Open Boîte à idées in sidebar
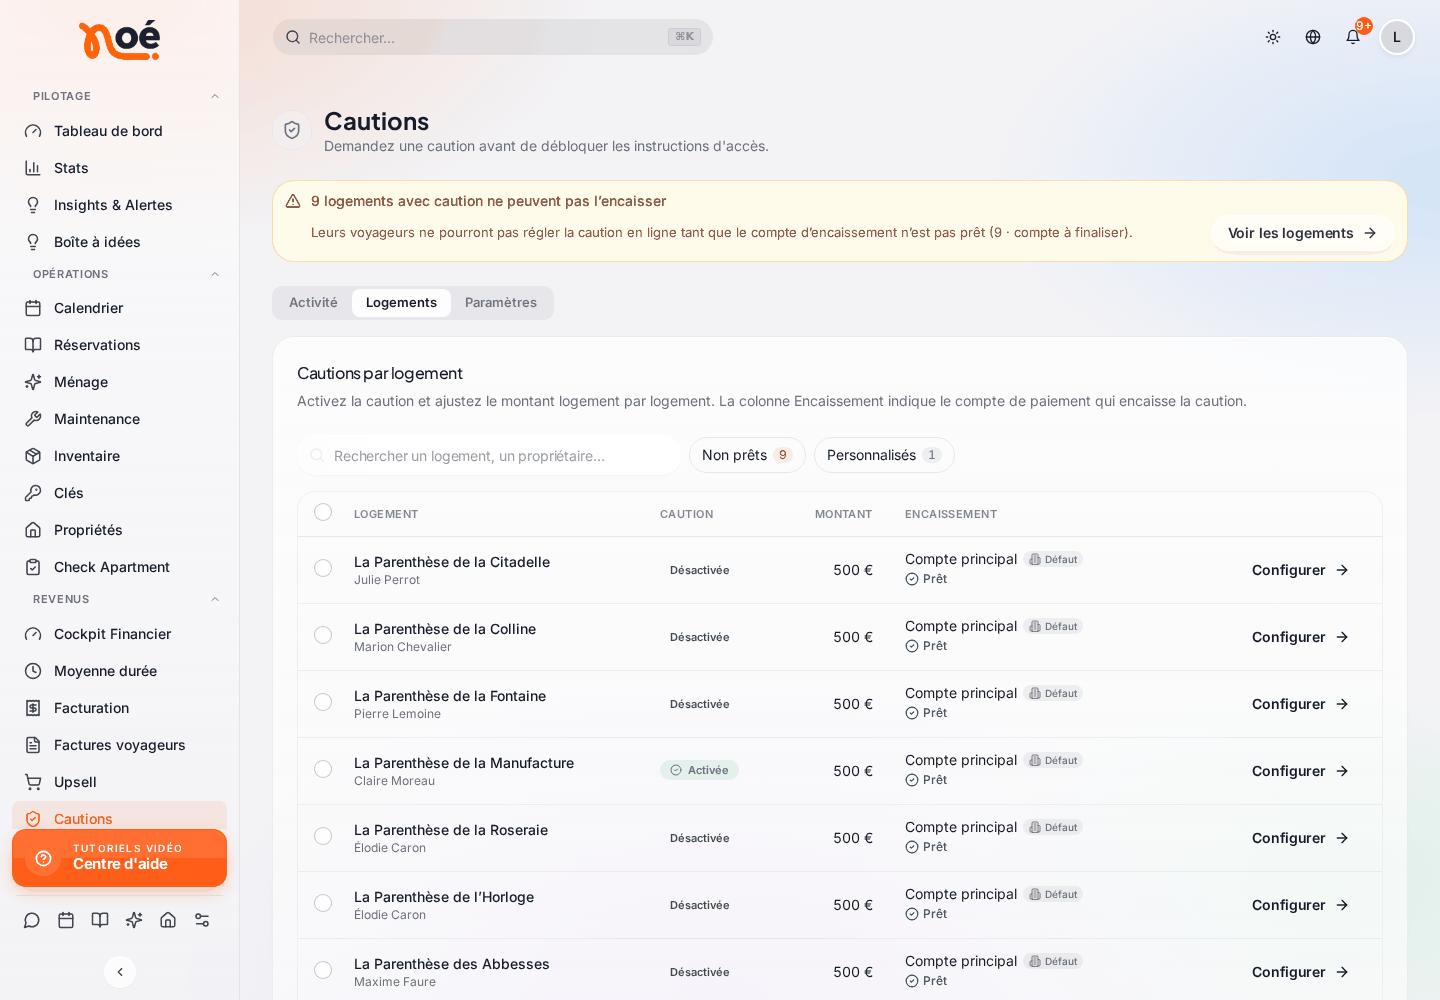The width and height of the screenshot is (1440, 1000). coord(119,242)
